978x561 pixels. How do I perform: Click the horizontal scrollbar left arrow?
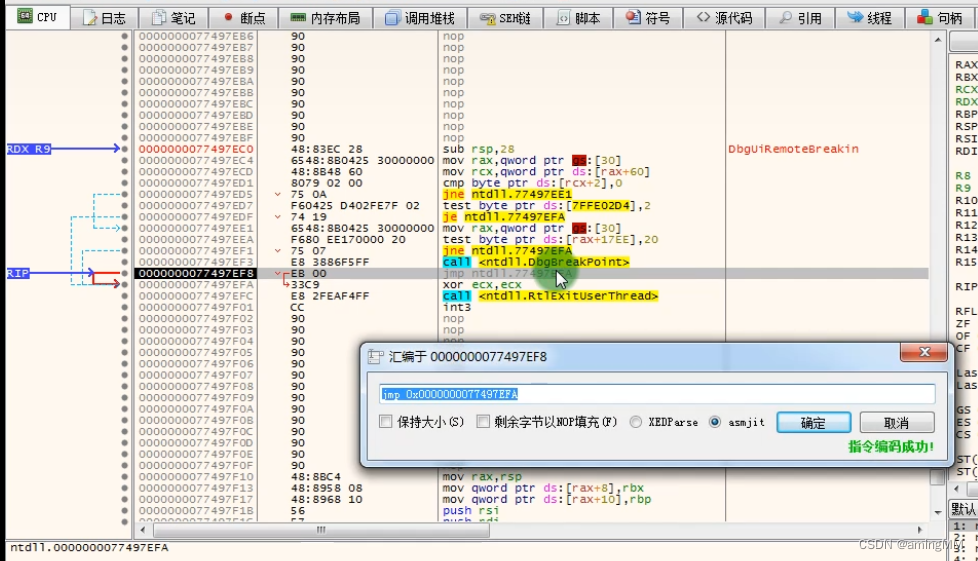click(143, 530)
